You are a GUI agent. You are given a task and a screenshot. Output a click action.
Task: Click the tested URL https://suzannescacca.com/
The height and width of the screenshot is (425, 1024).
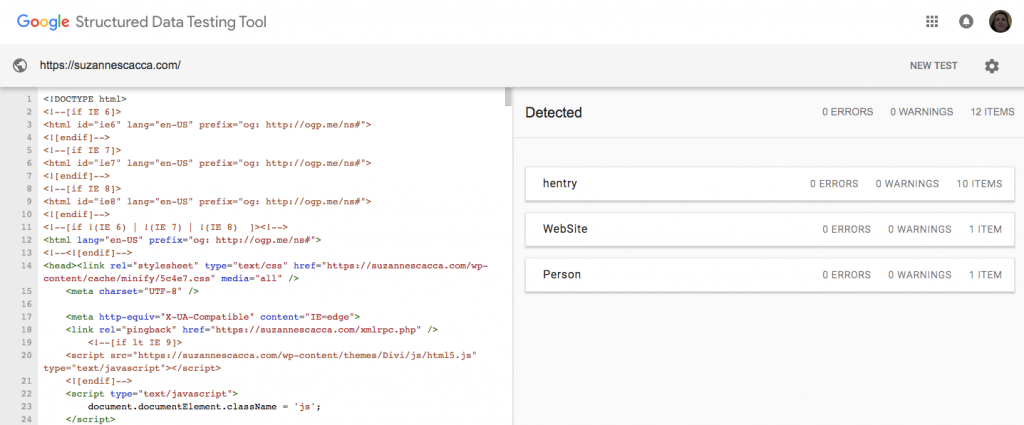[110, 65]
